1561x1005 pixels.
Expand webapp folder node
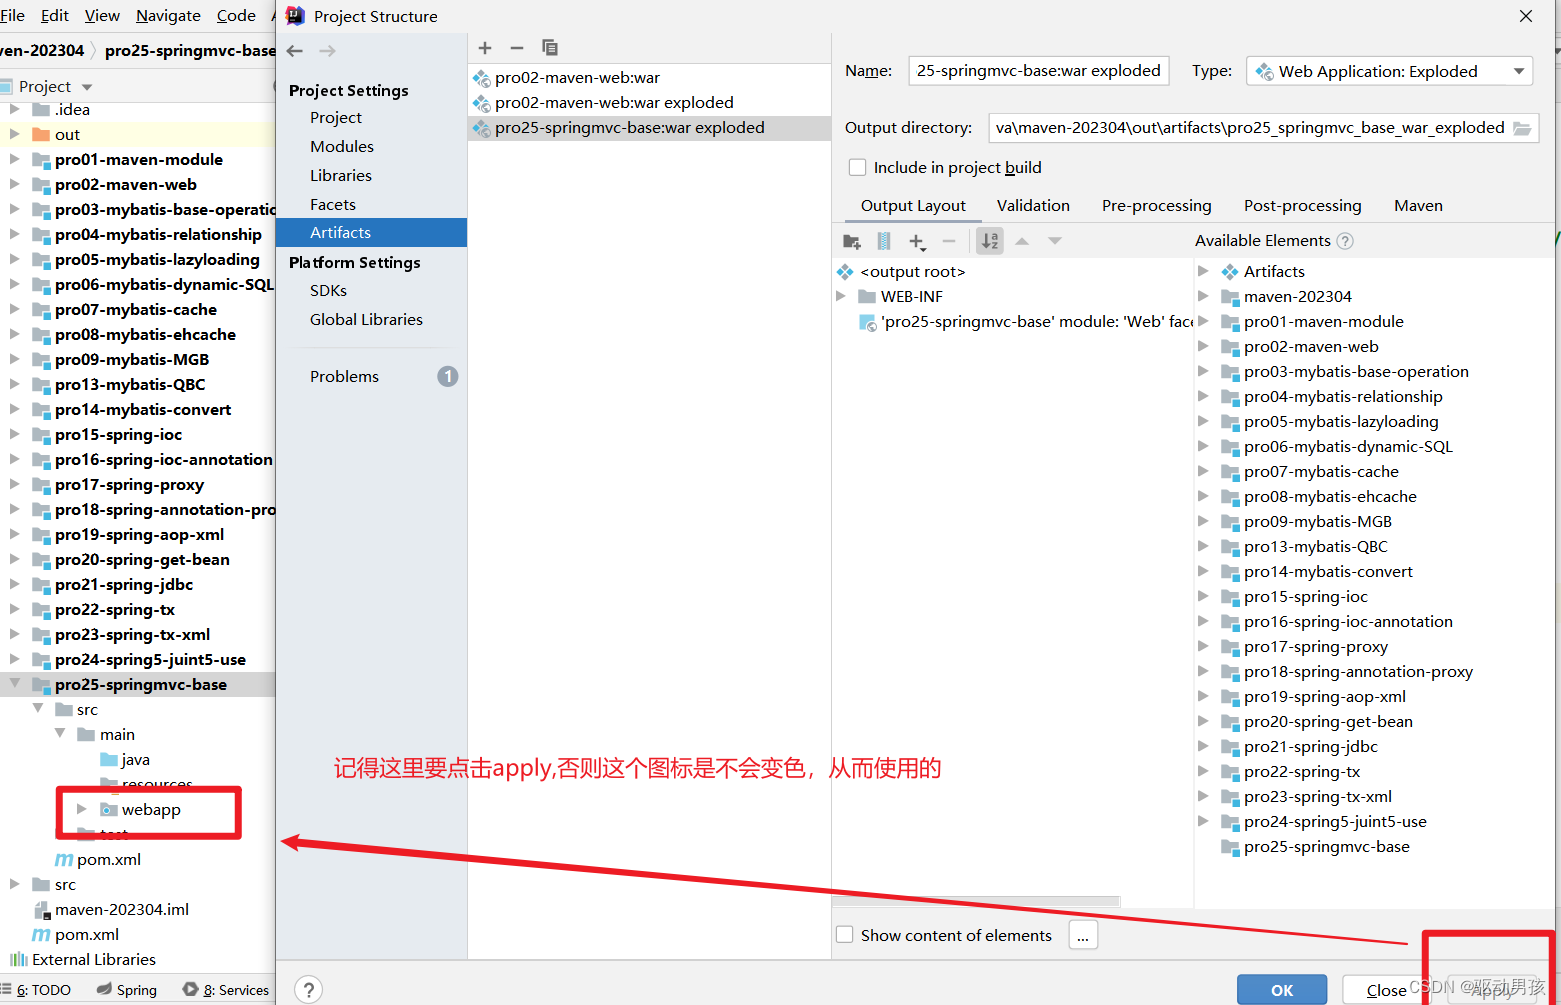(82, 809)
